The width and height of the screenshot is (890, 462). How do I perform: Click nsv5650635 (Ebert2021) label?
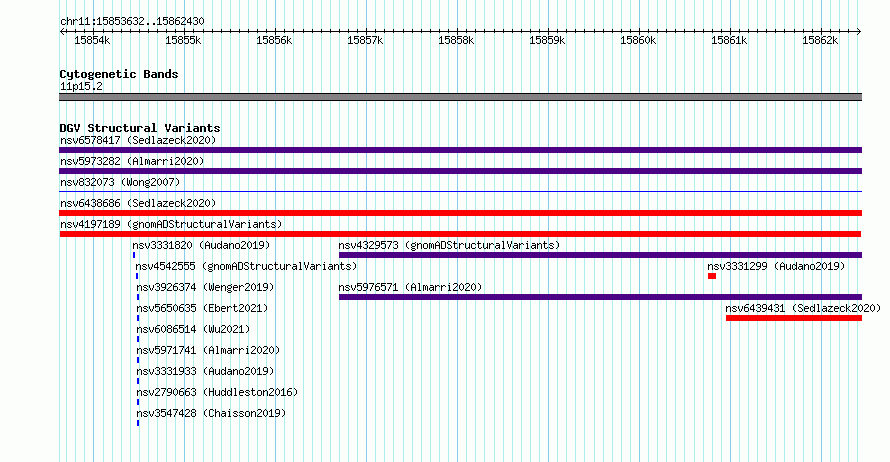(202, 308)
